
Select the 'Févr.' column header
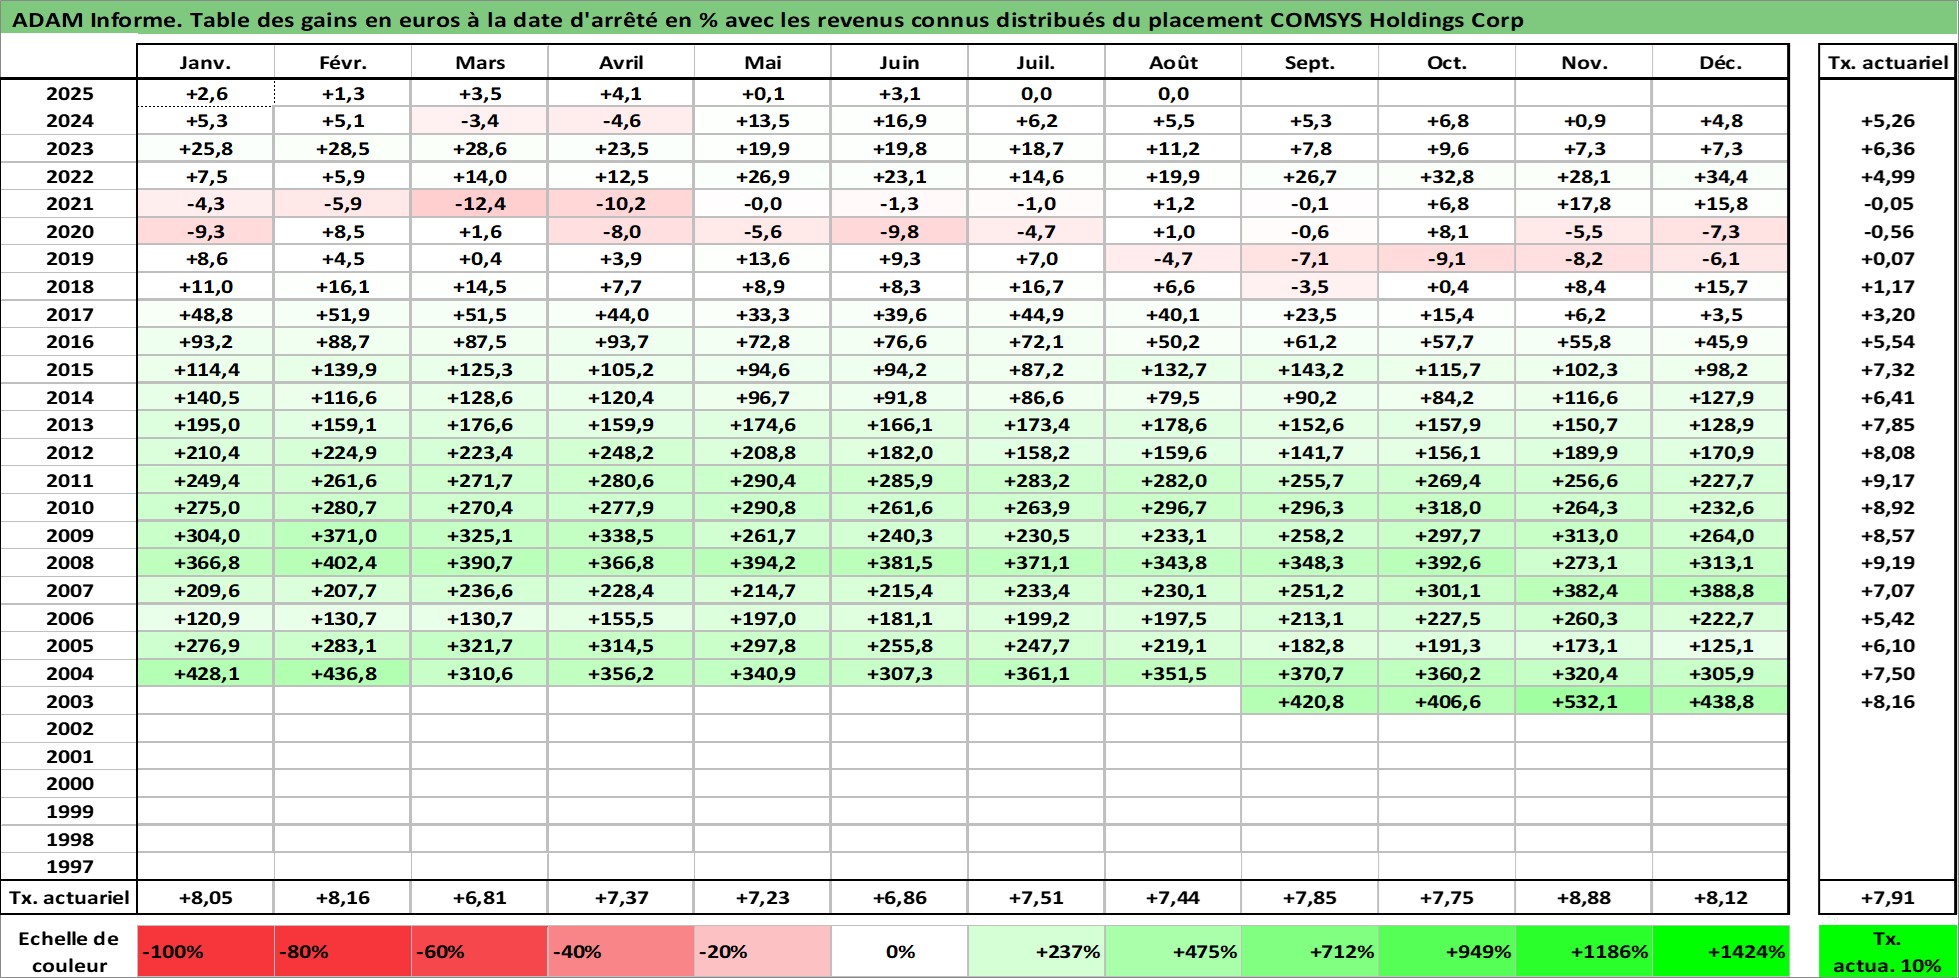point(343,62)
